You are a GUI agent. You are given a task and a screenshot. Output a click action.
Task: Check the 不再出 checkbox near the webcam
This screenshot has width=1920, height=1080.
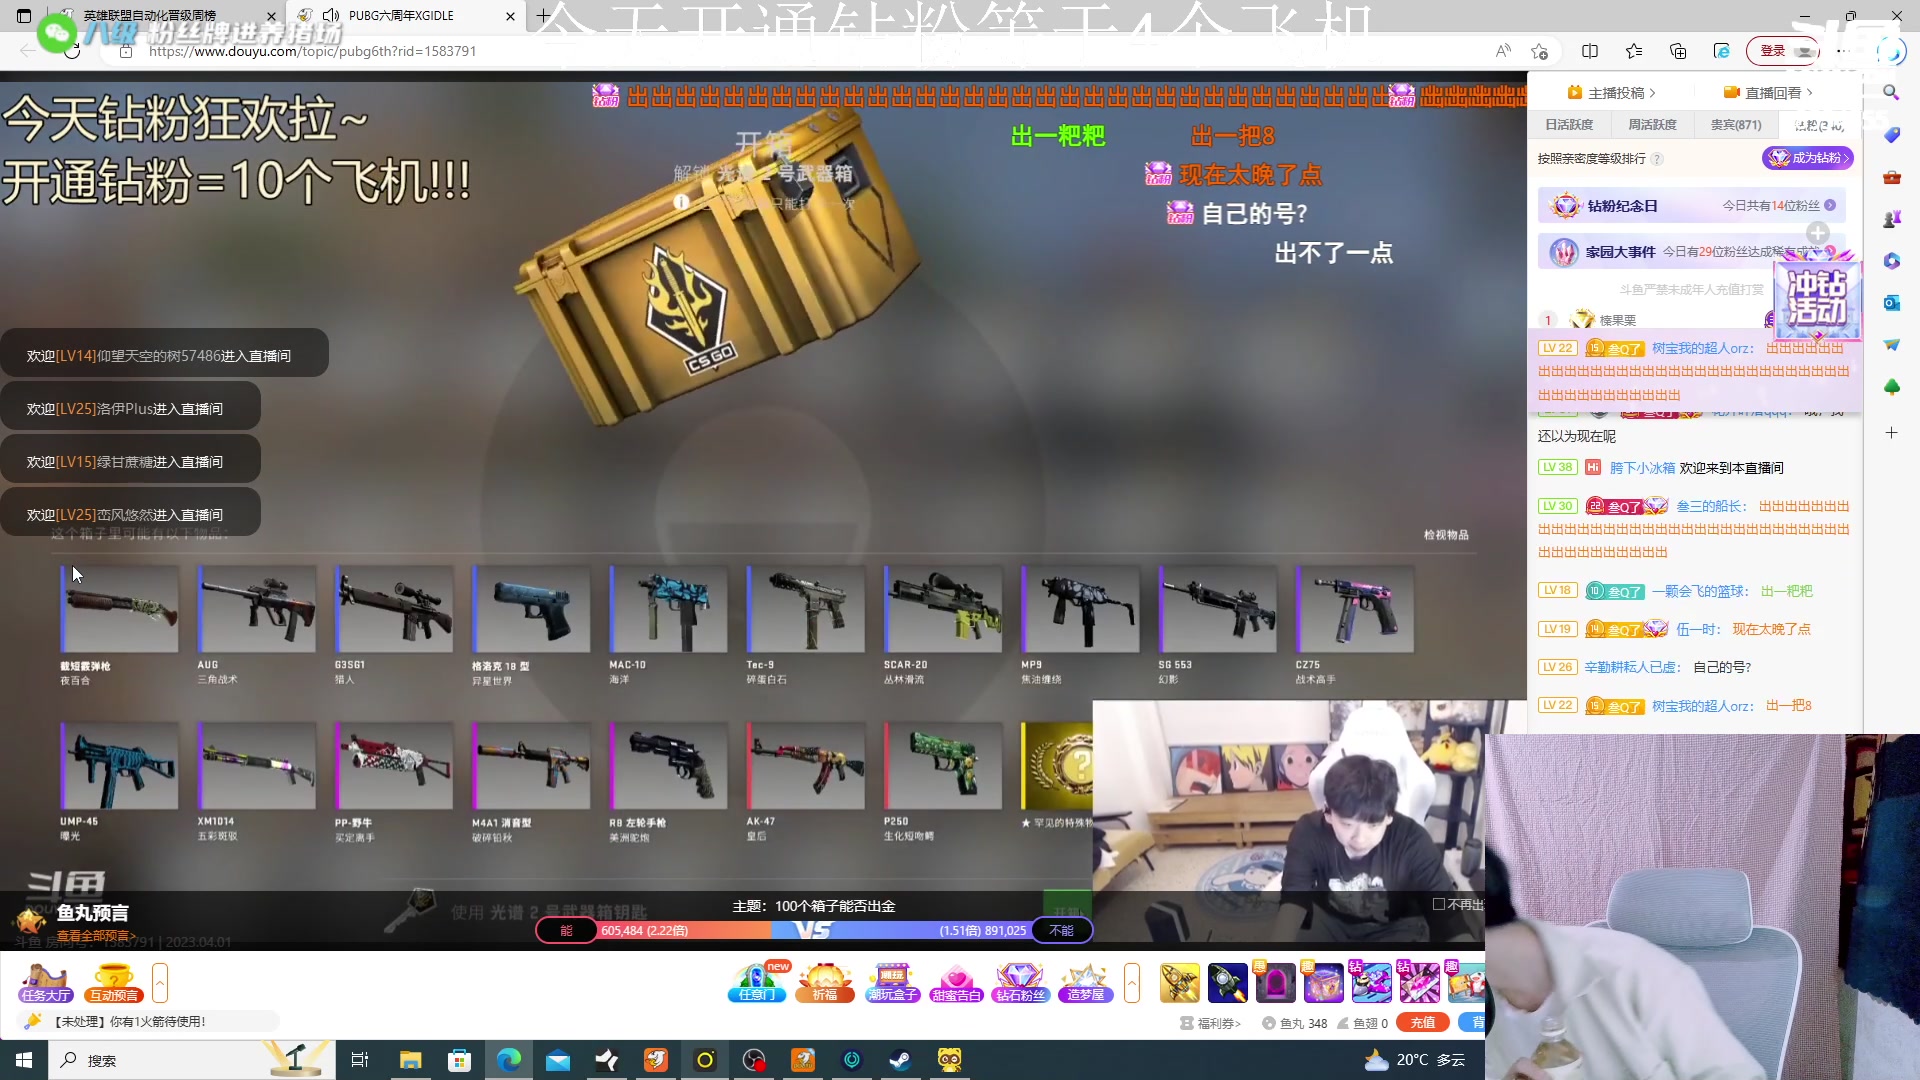[x=1437, y=903]
